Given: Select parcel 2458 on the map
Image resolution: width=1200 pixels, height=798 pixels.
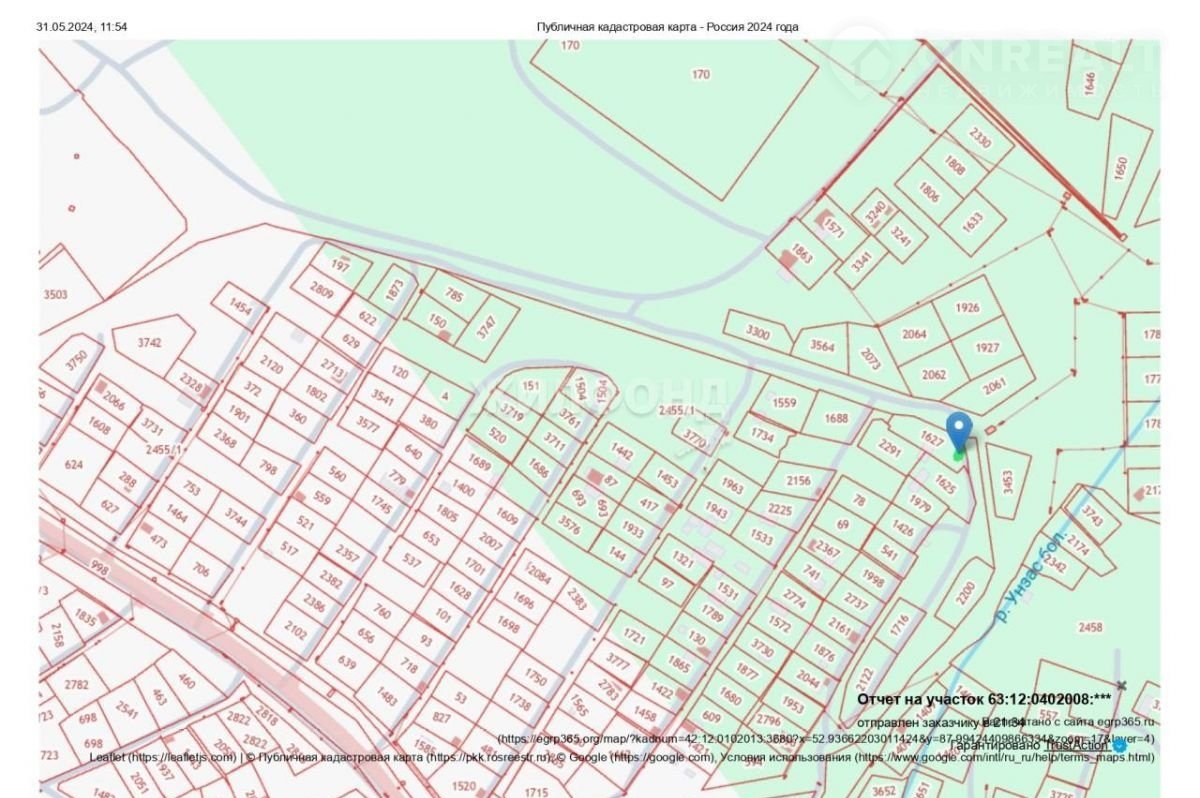Looking at the screenshot, I should 1090,627.
